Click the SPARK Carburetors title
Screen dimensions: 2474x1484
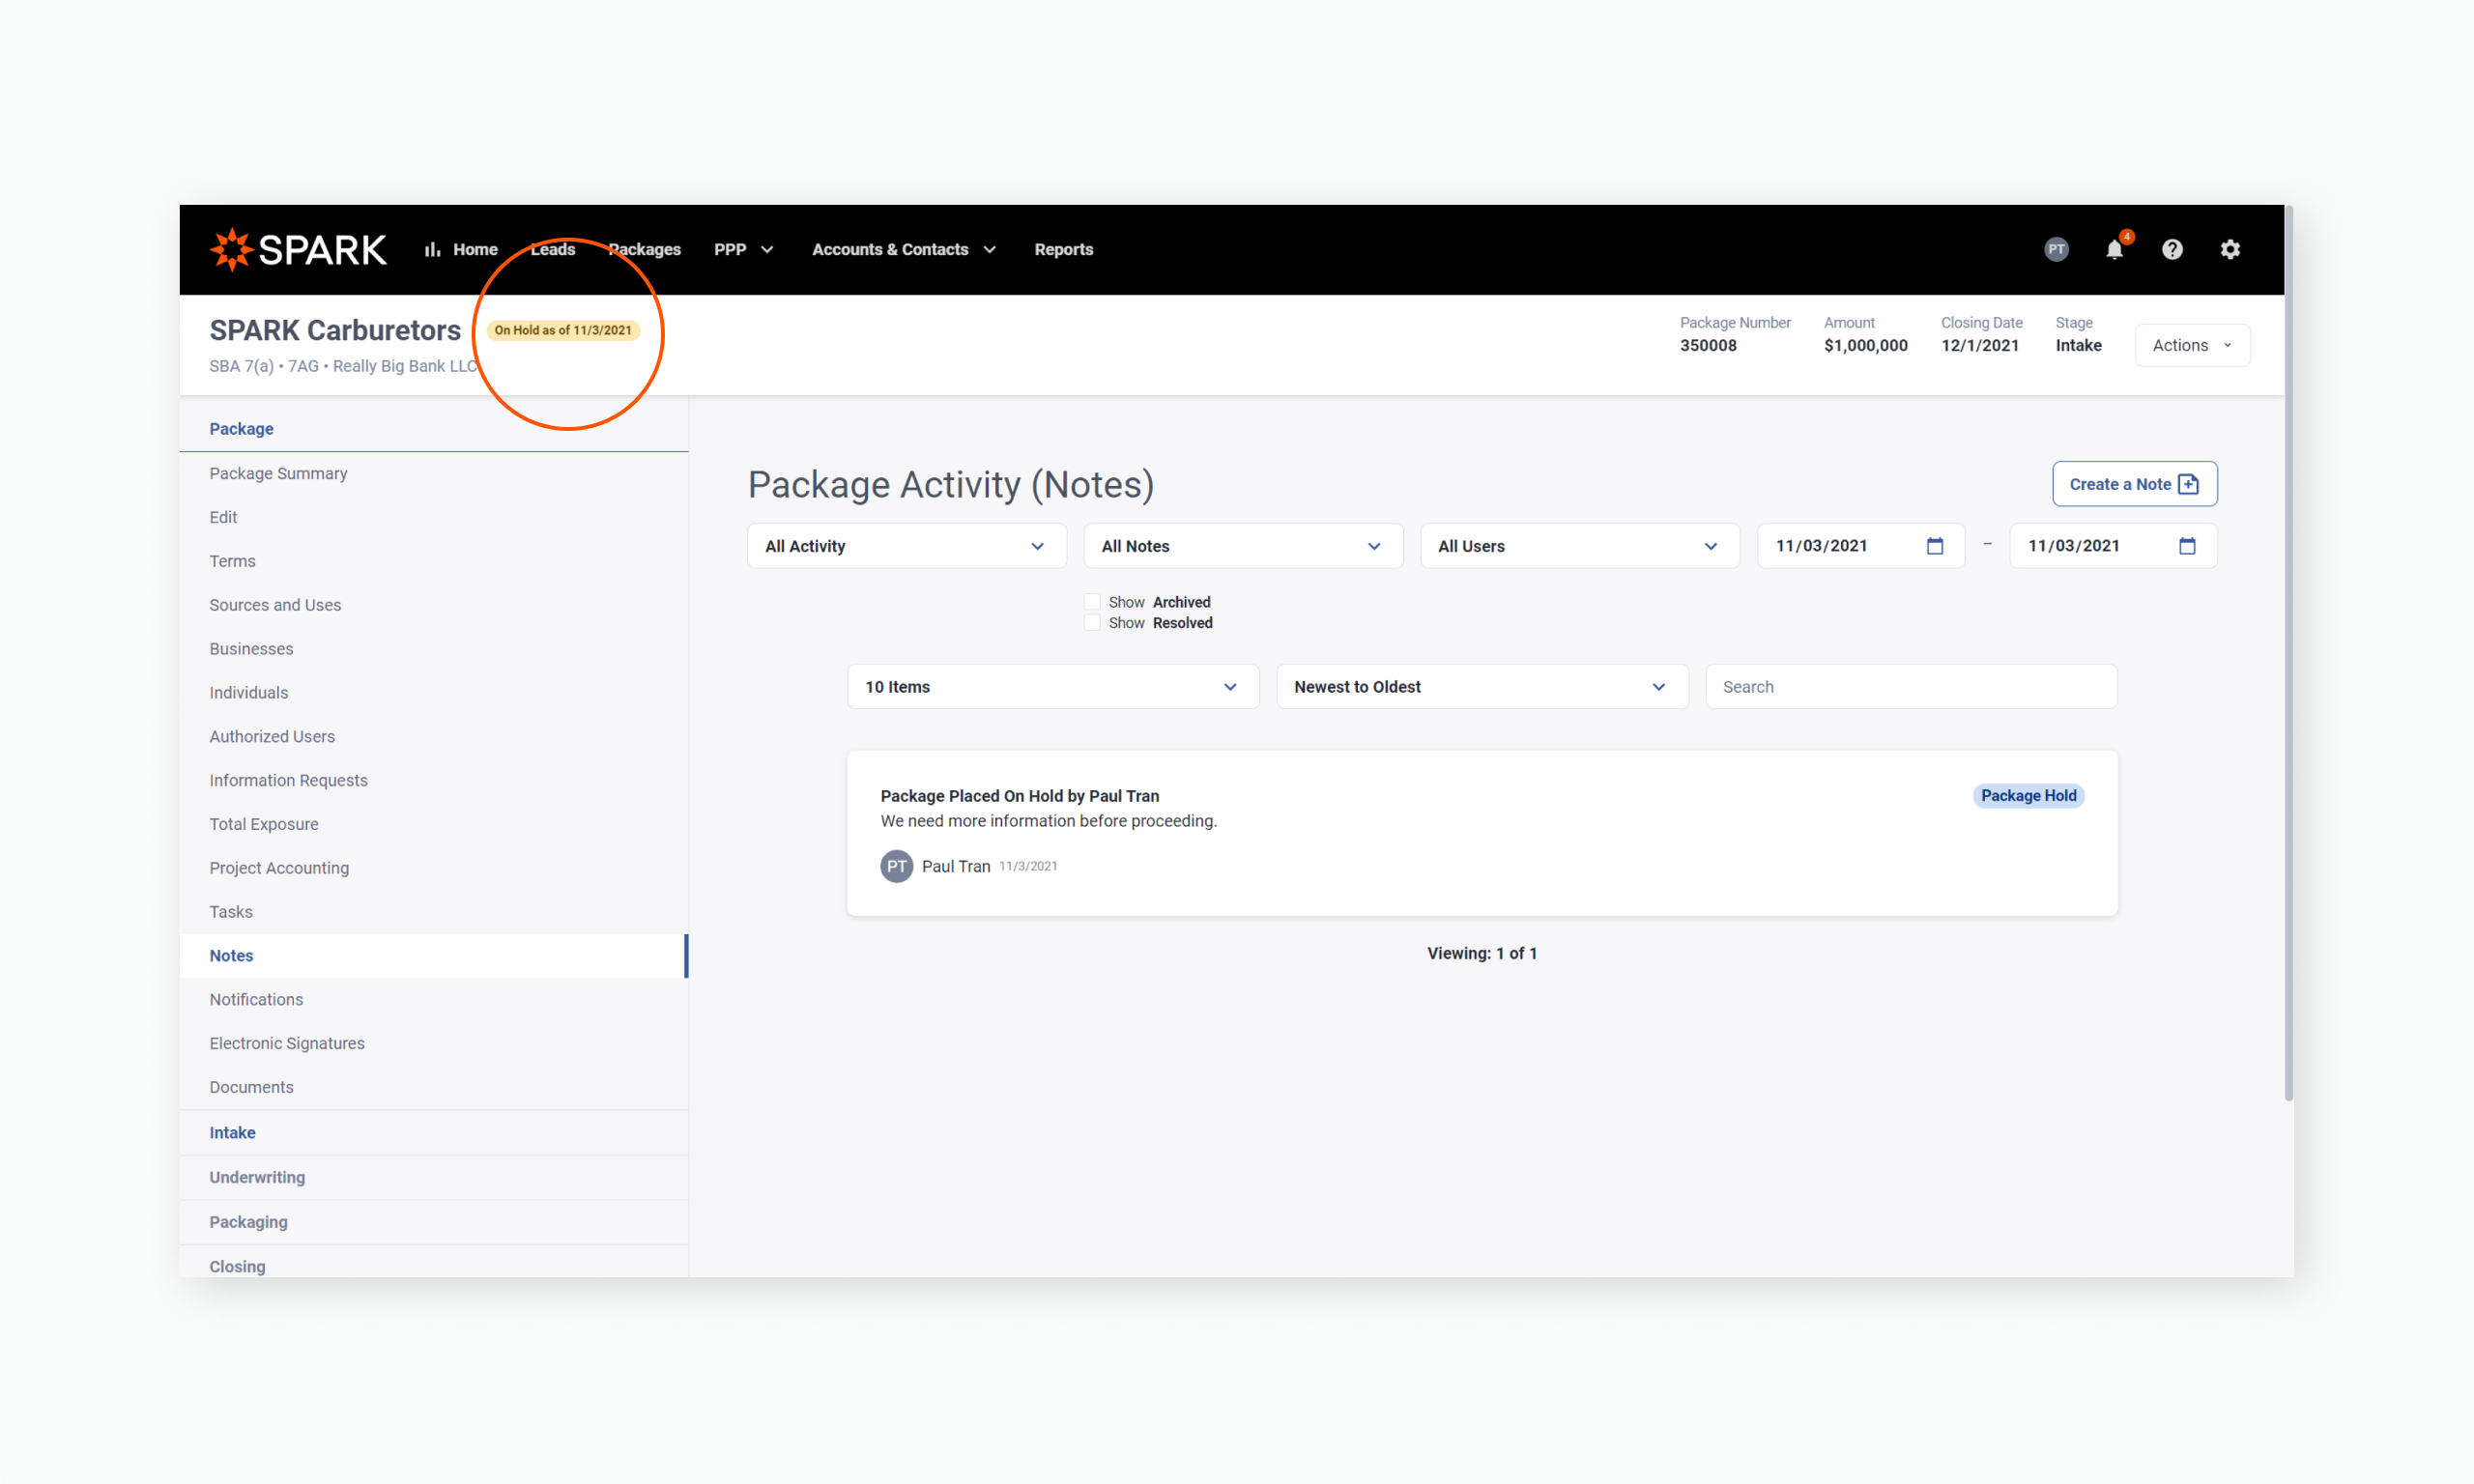click(335, 331)
